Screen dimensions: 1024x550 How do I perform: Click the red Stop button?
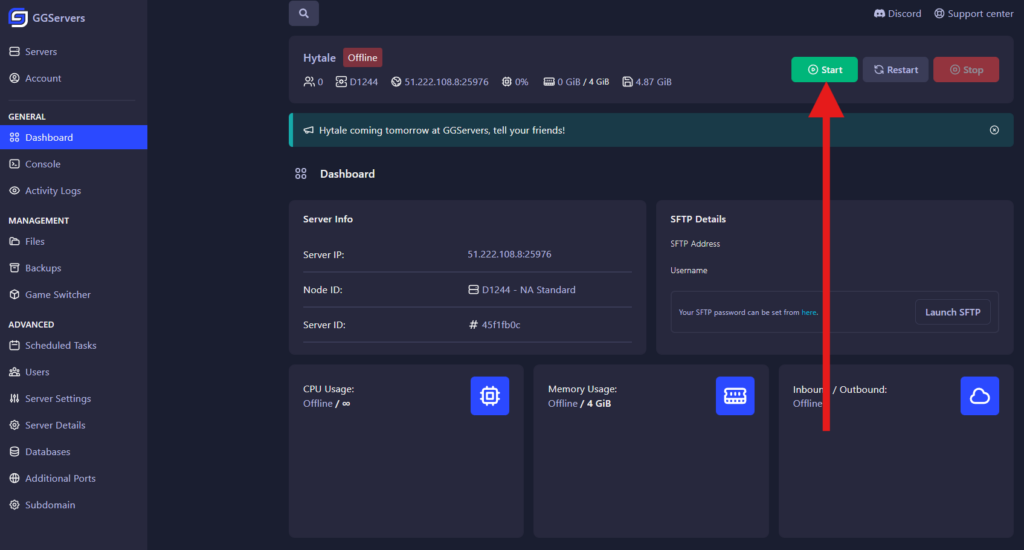click(x=966, y=70)
